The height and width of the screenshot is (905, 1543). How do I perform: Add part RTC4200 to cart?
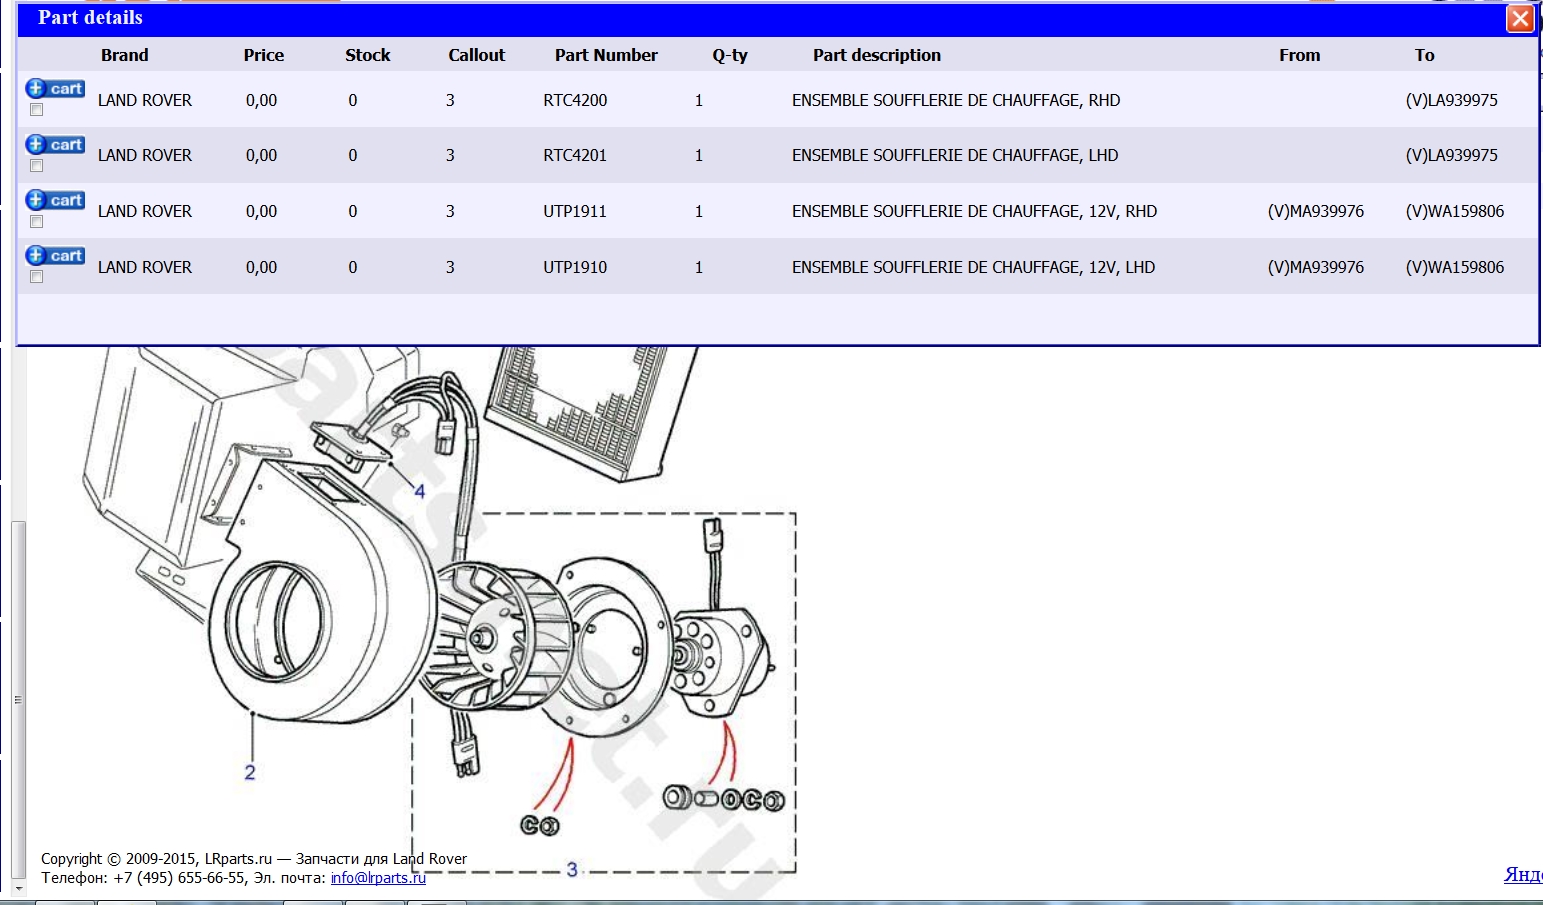55,89
